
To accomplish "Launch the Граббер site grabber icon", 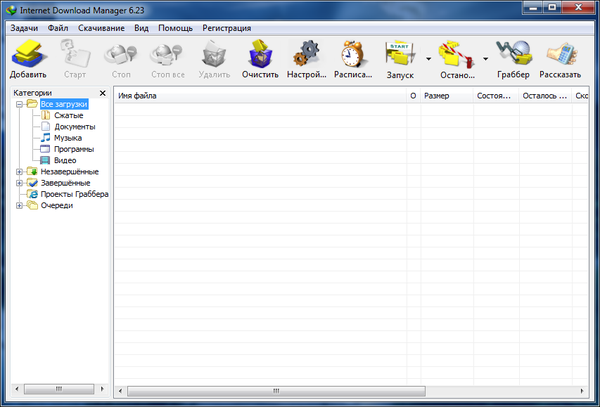I will [x=513, y=56].
